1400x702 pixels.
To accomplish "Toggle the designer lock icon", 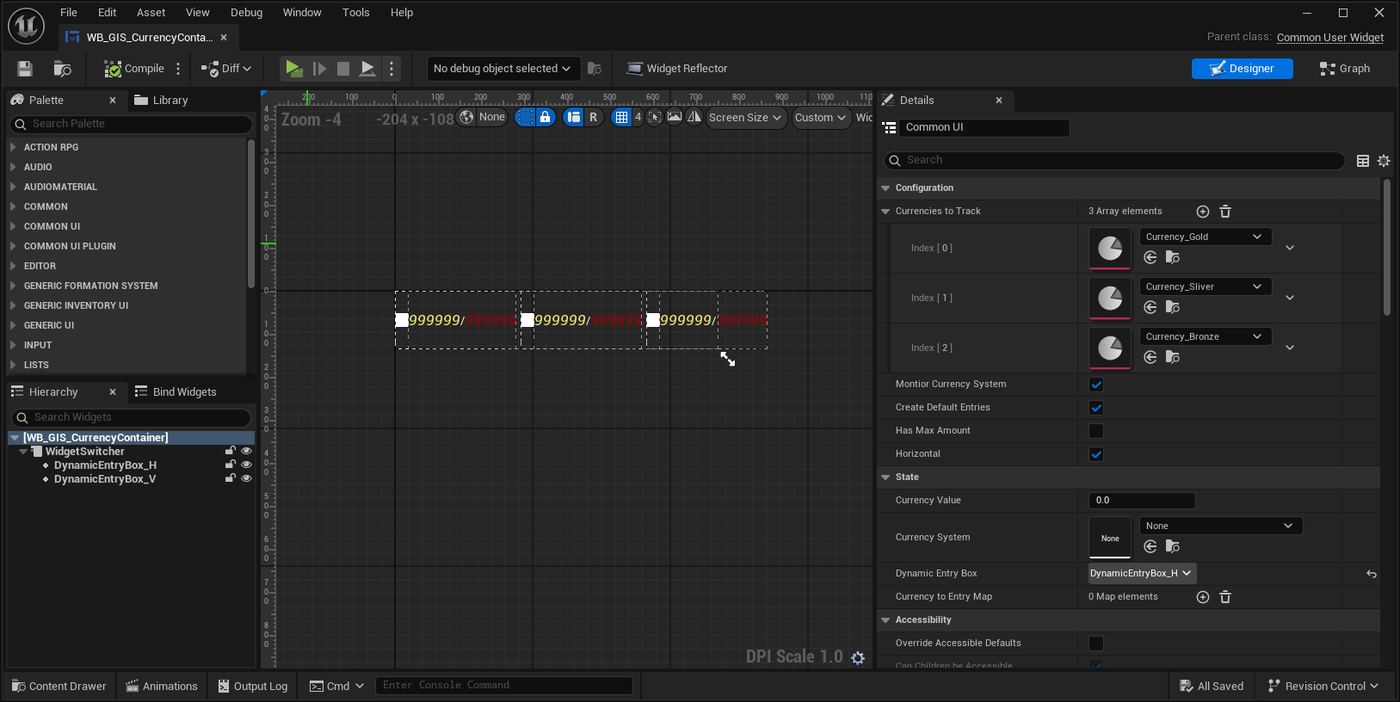I will 545,117.
